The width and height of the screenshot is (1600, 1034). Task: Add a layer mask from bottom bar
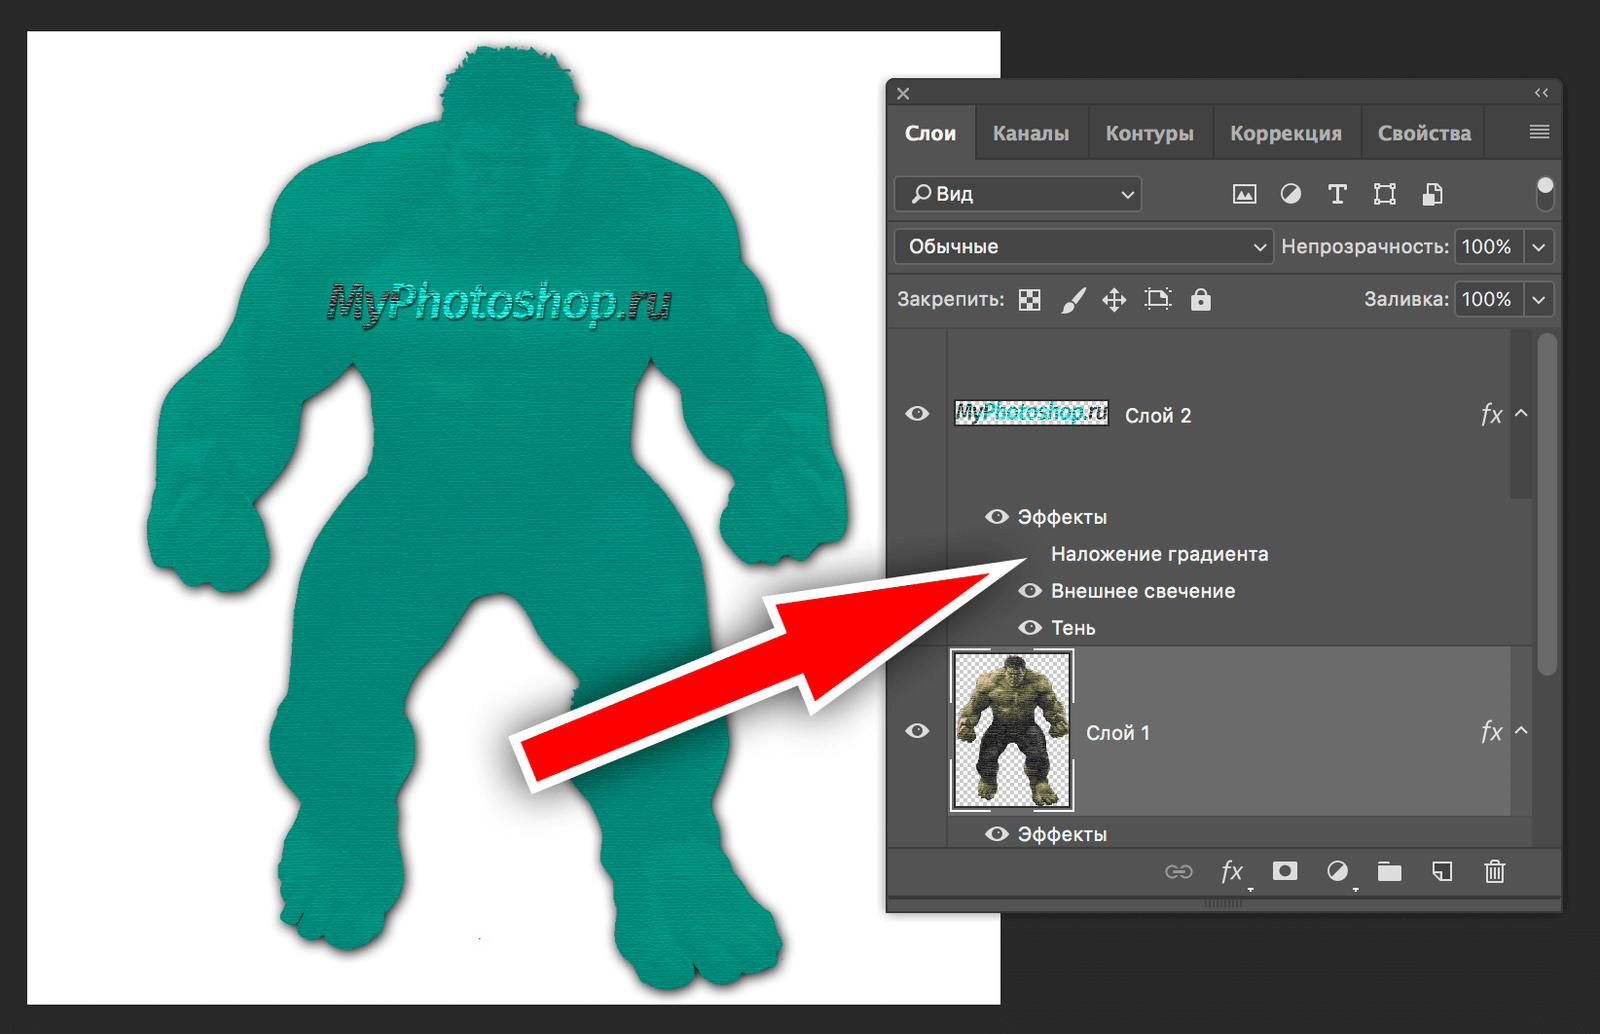(x=1285, y=871)
